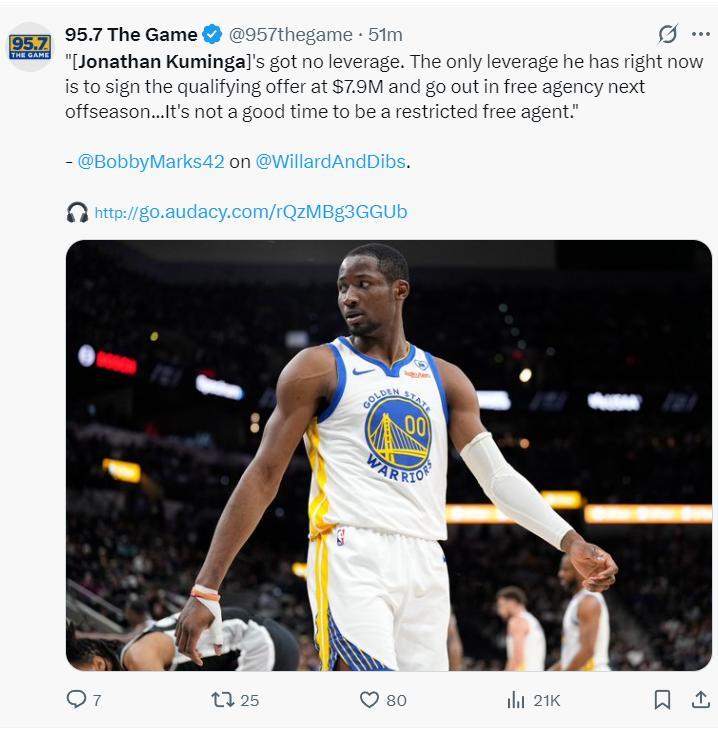The image size is (718, 730).
Task: Click the @957thegame handle
Action: (291, 35)
